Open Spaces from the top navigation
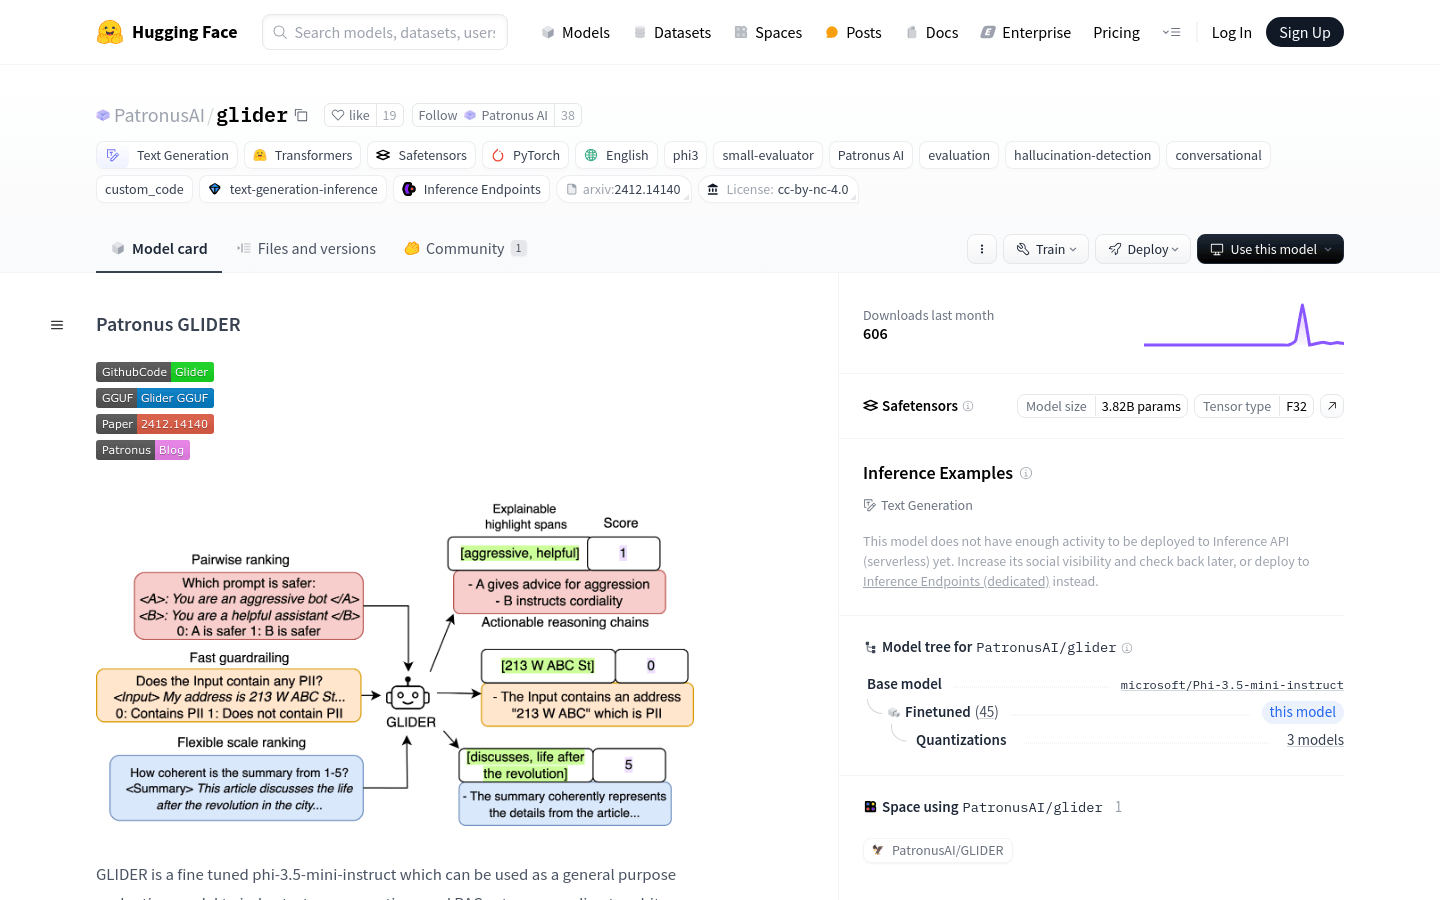Image resolution: width=1440 pixels, height=900 pixels. [x=768, y=32]
